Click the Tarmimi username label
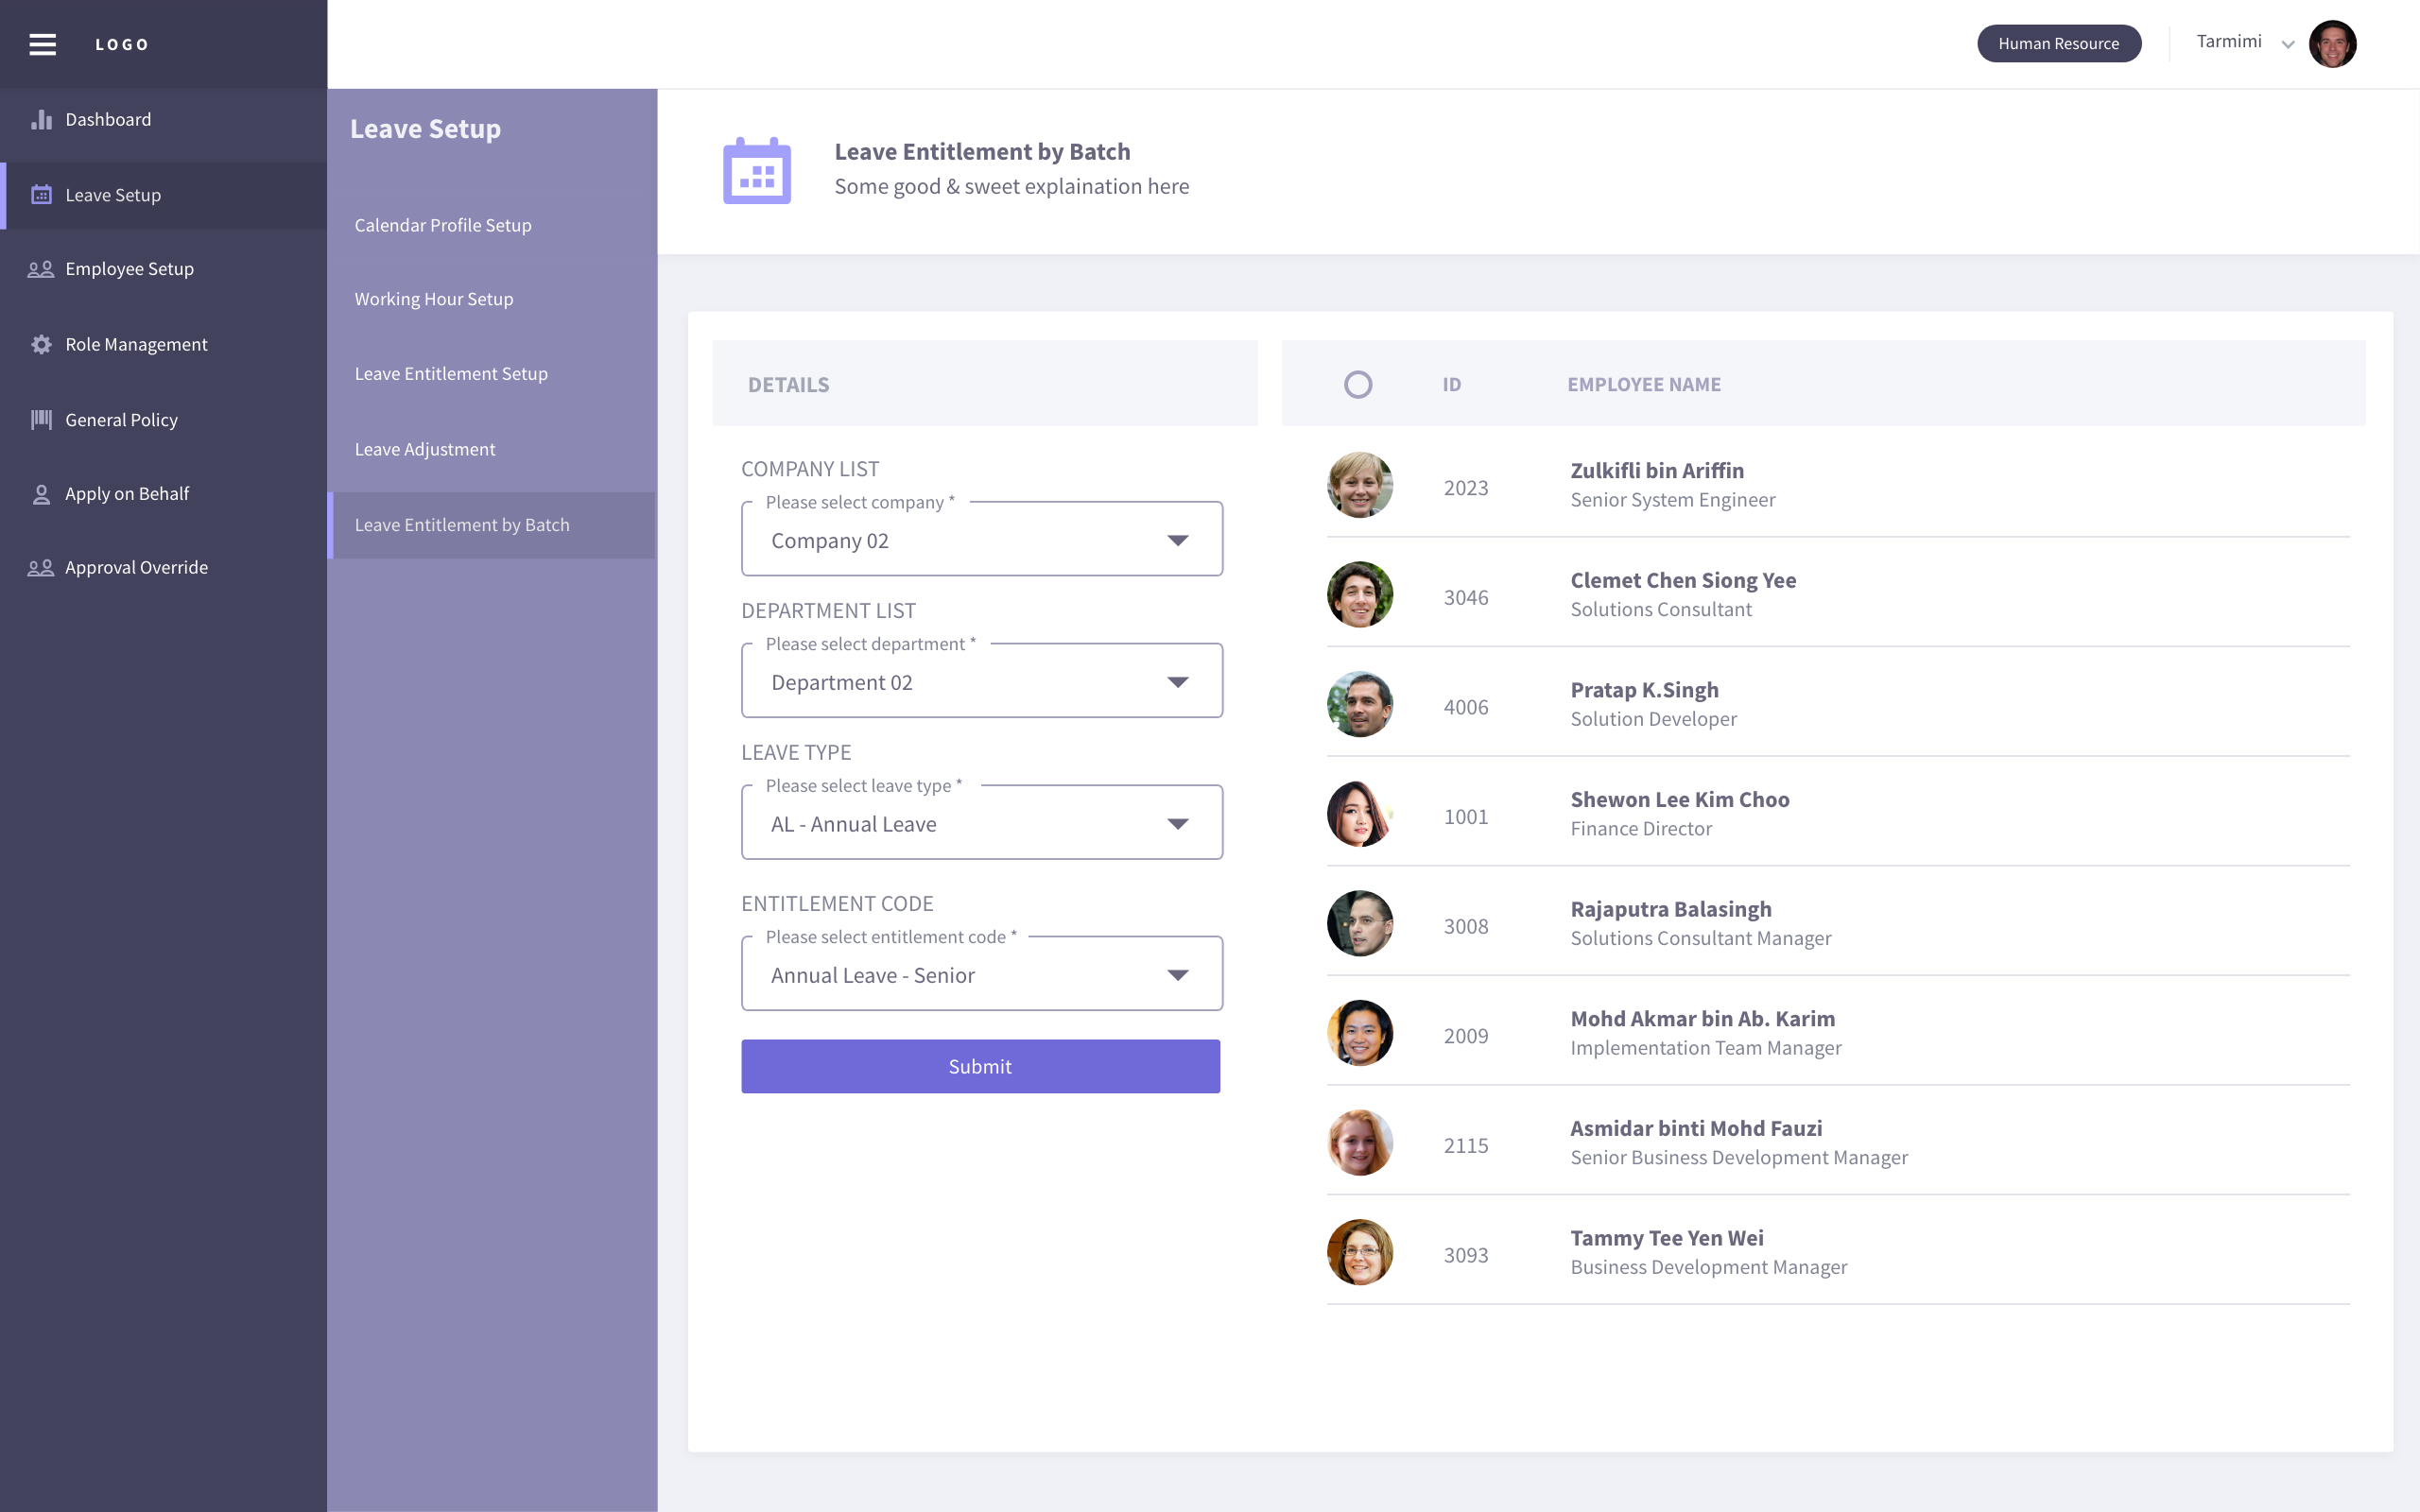2420x1512 pixels. click(2228, 41)
